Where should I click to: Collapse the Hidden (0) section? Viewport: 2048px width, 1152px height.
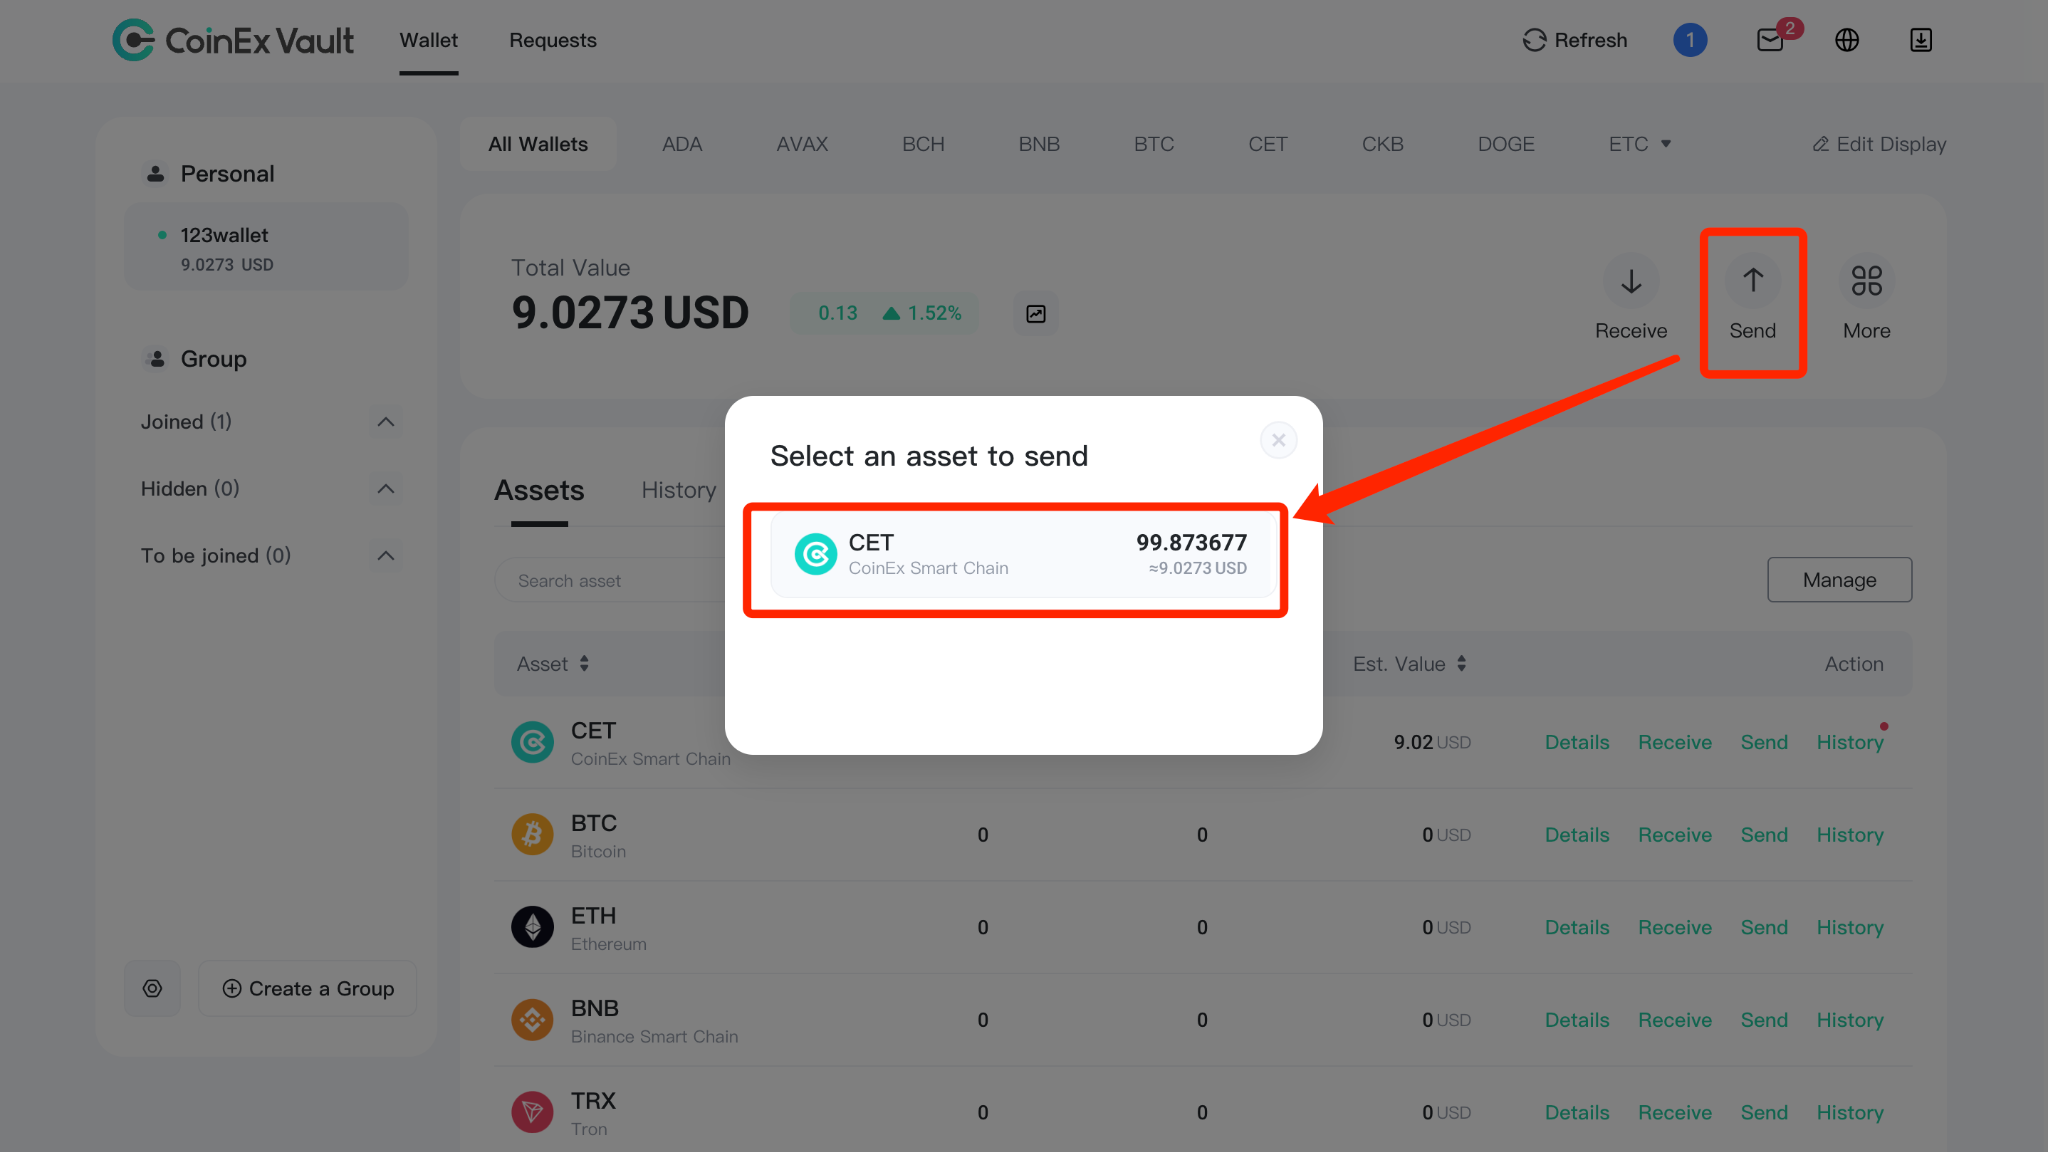(385, 489)
